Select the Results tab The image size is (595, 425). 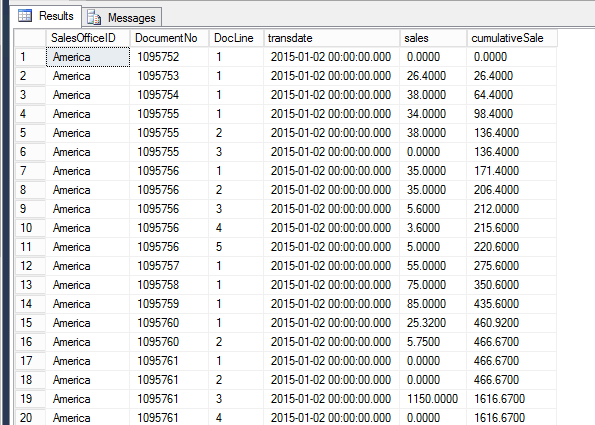click(46, 16)
